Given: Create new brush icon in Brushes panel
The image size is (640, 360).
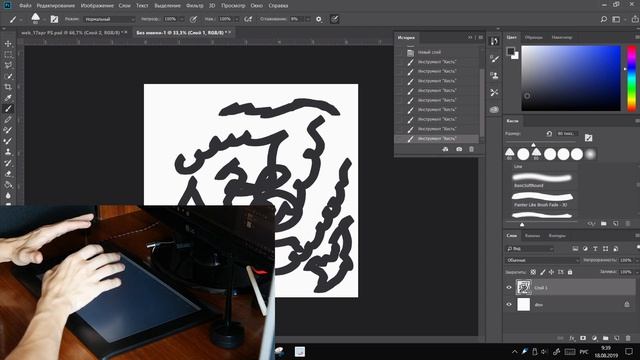Looking at the screenshot, I should pyautogui.click(x=616, y=224).
